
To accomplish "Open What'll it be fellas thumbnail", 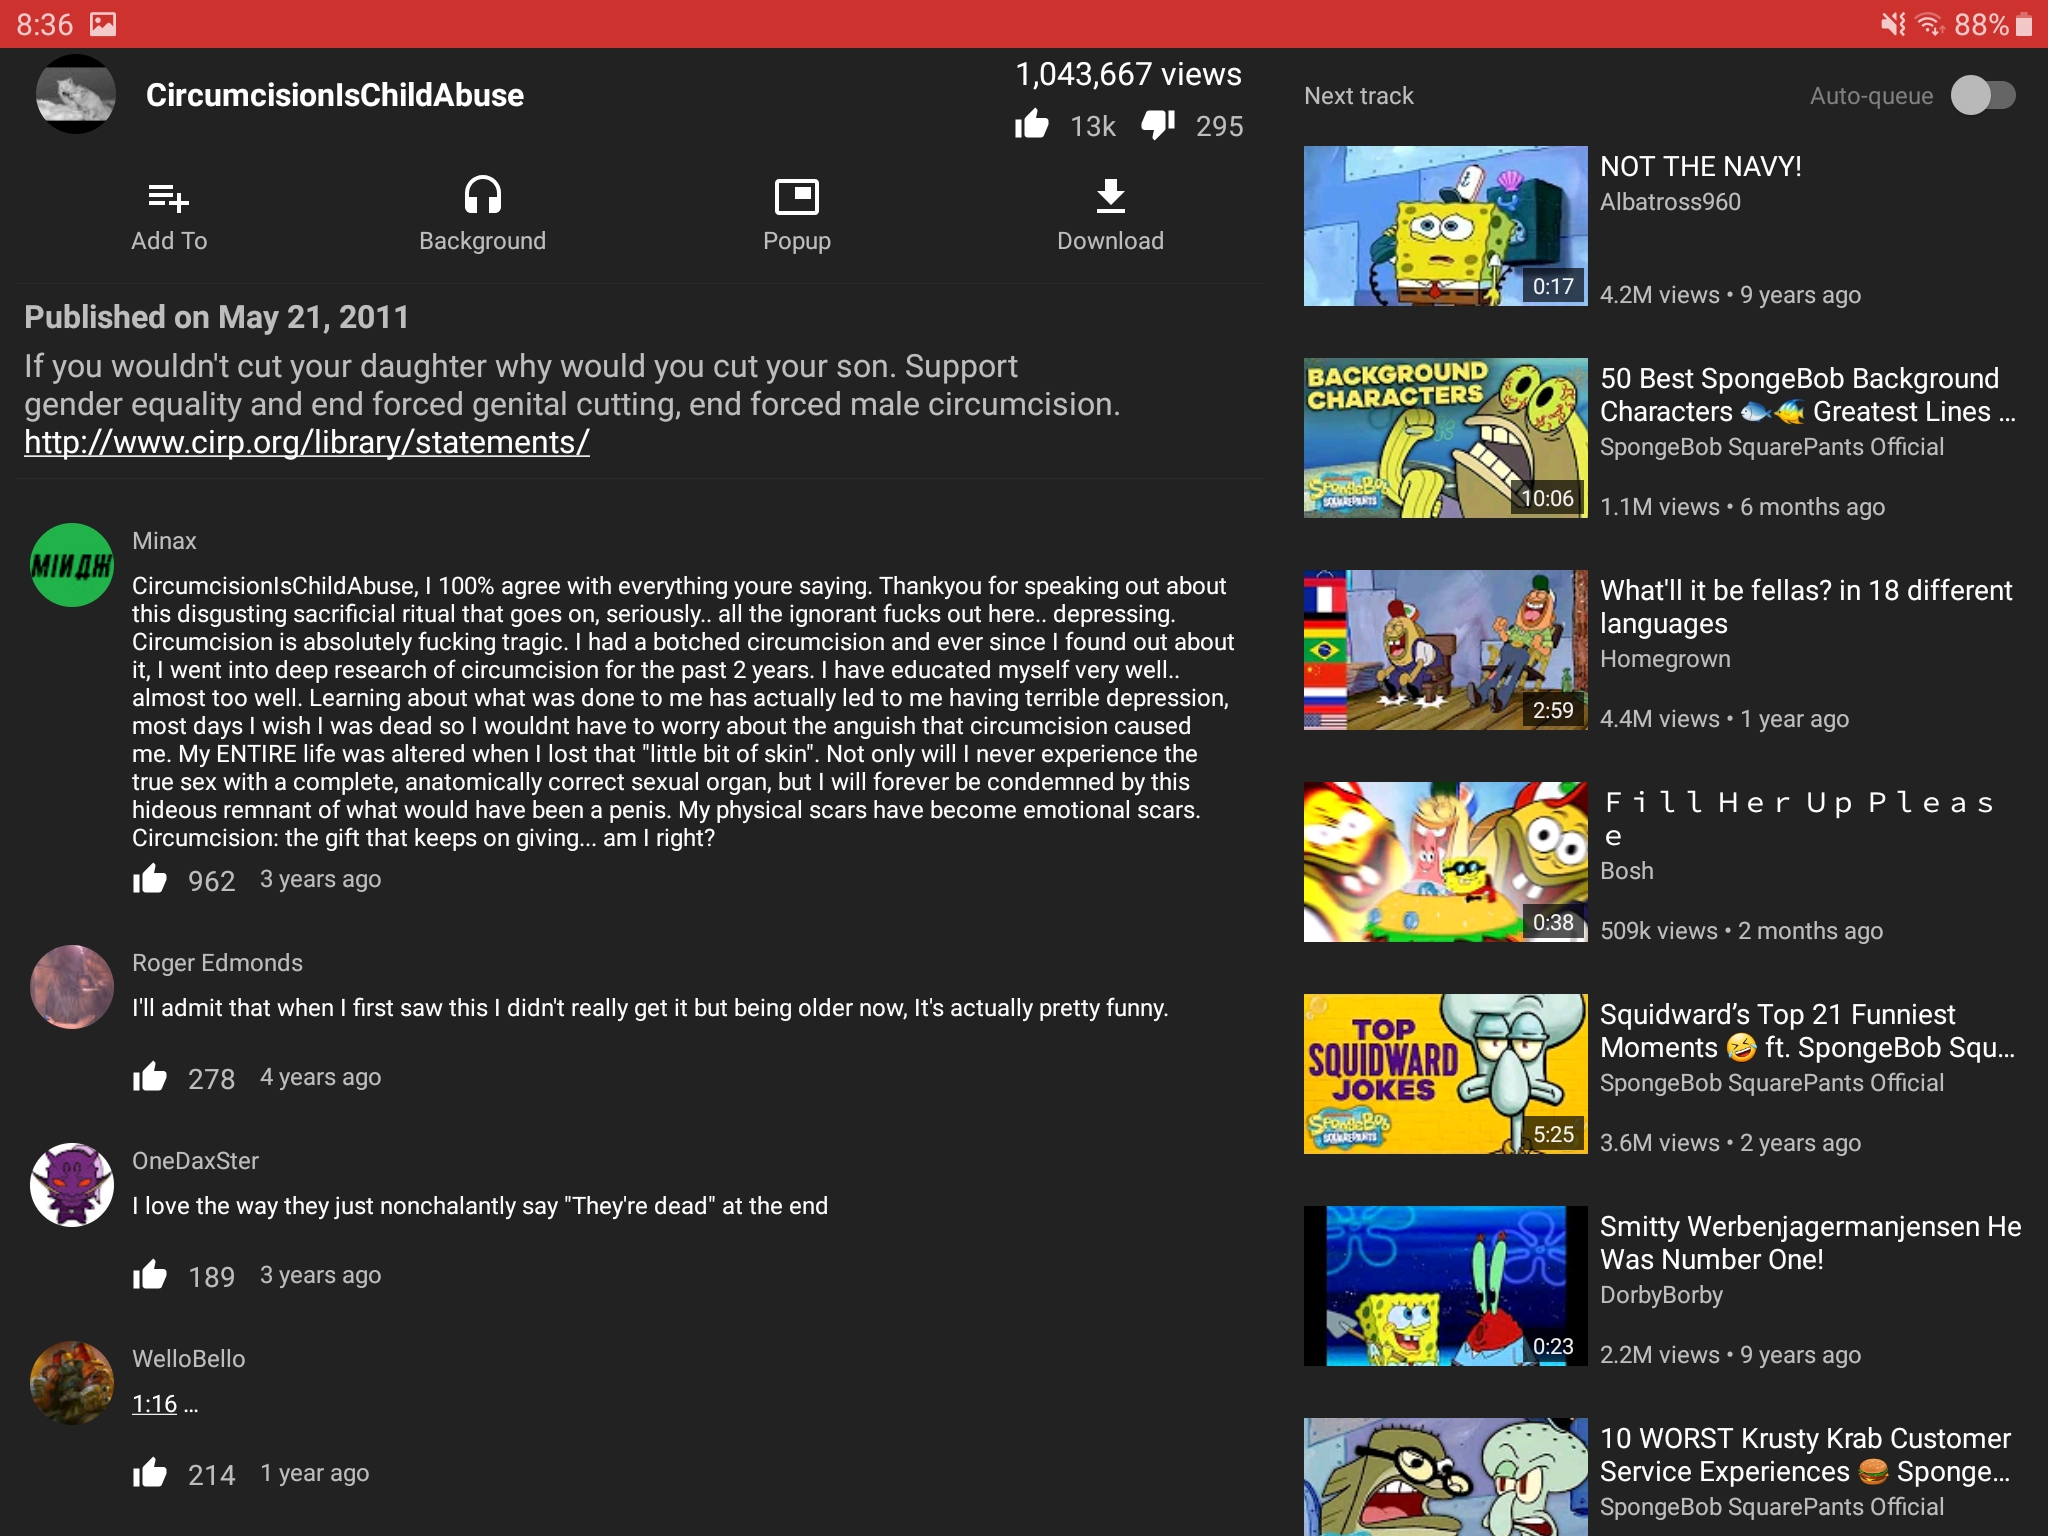I will click(x=1445, y=650).
